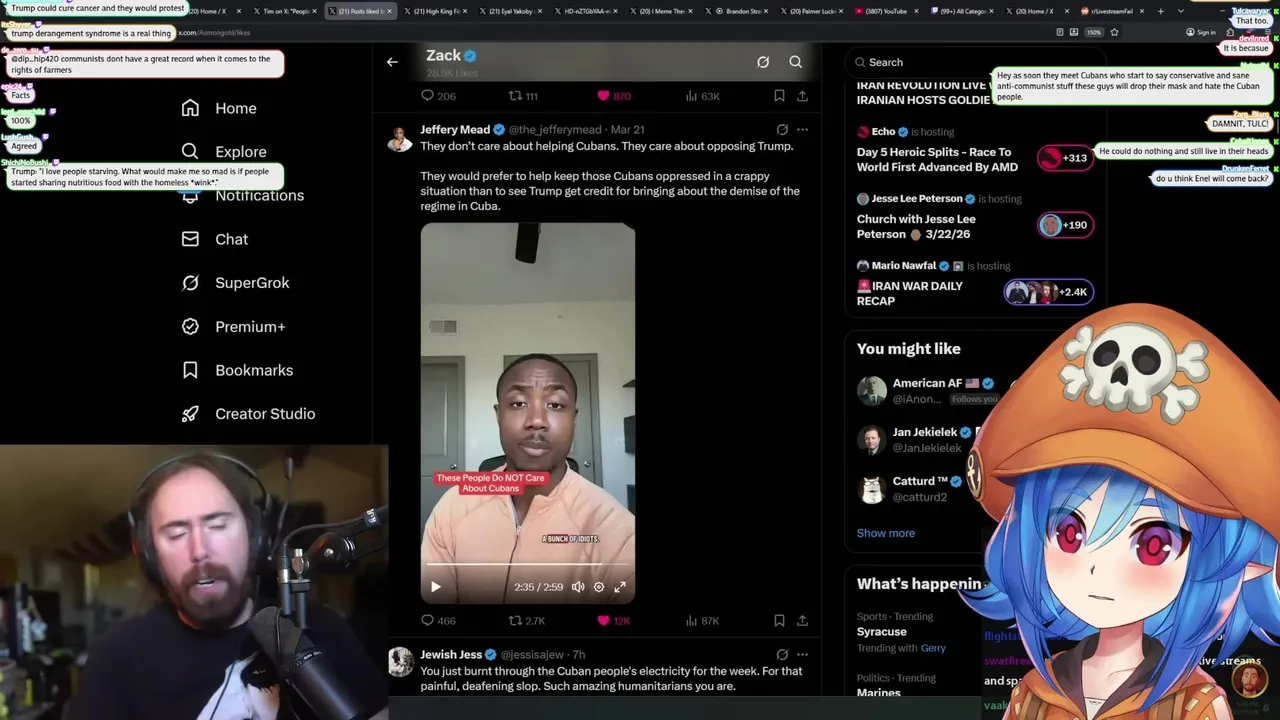Open Gerry link under Syracuse trend

coord(933,648)
